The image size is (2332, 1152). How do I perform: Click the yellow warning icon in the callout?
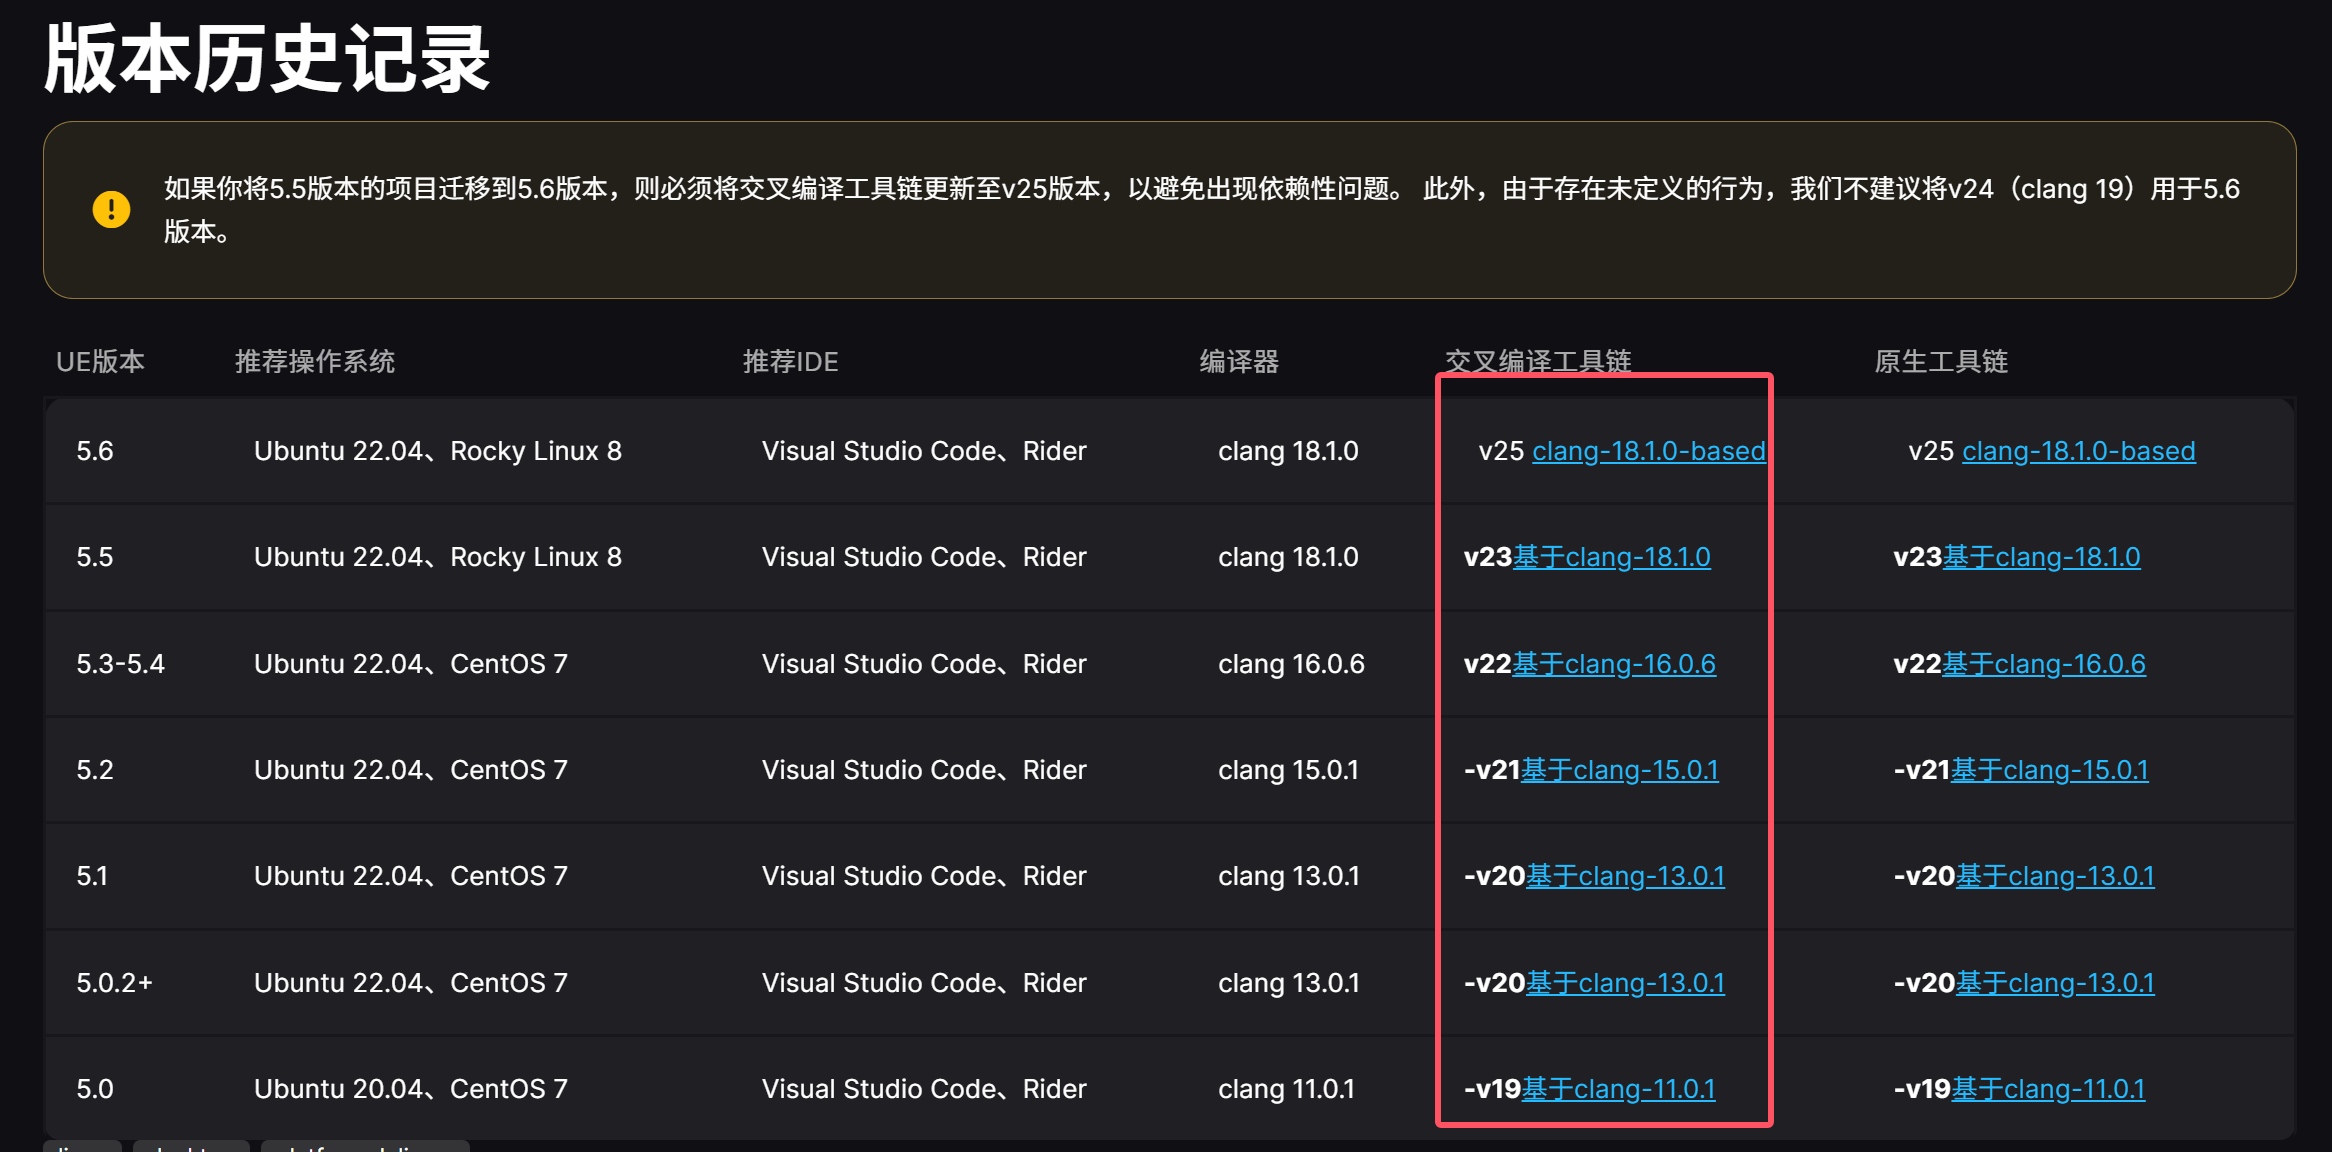111,209
